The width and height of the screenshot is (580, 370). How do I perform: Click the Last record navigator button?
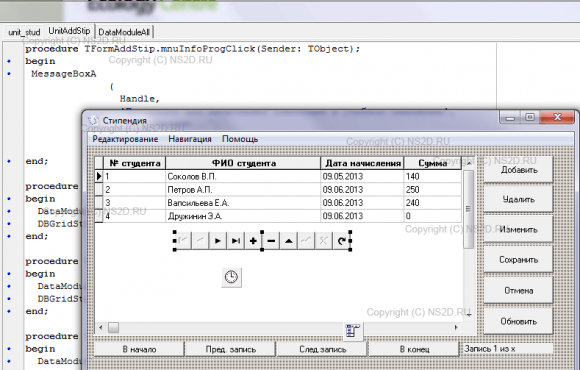tap(235, 241)
